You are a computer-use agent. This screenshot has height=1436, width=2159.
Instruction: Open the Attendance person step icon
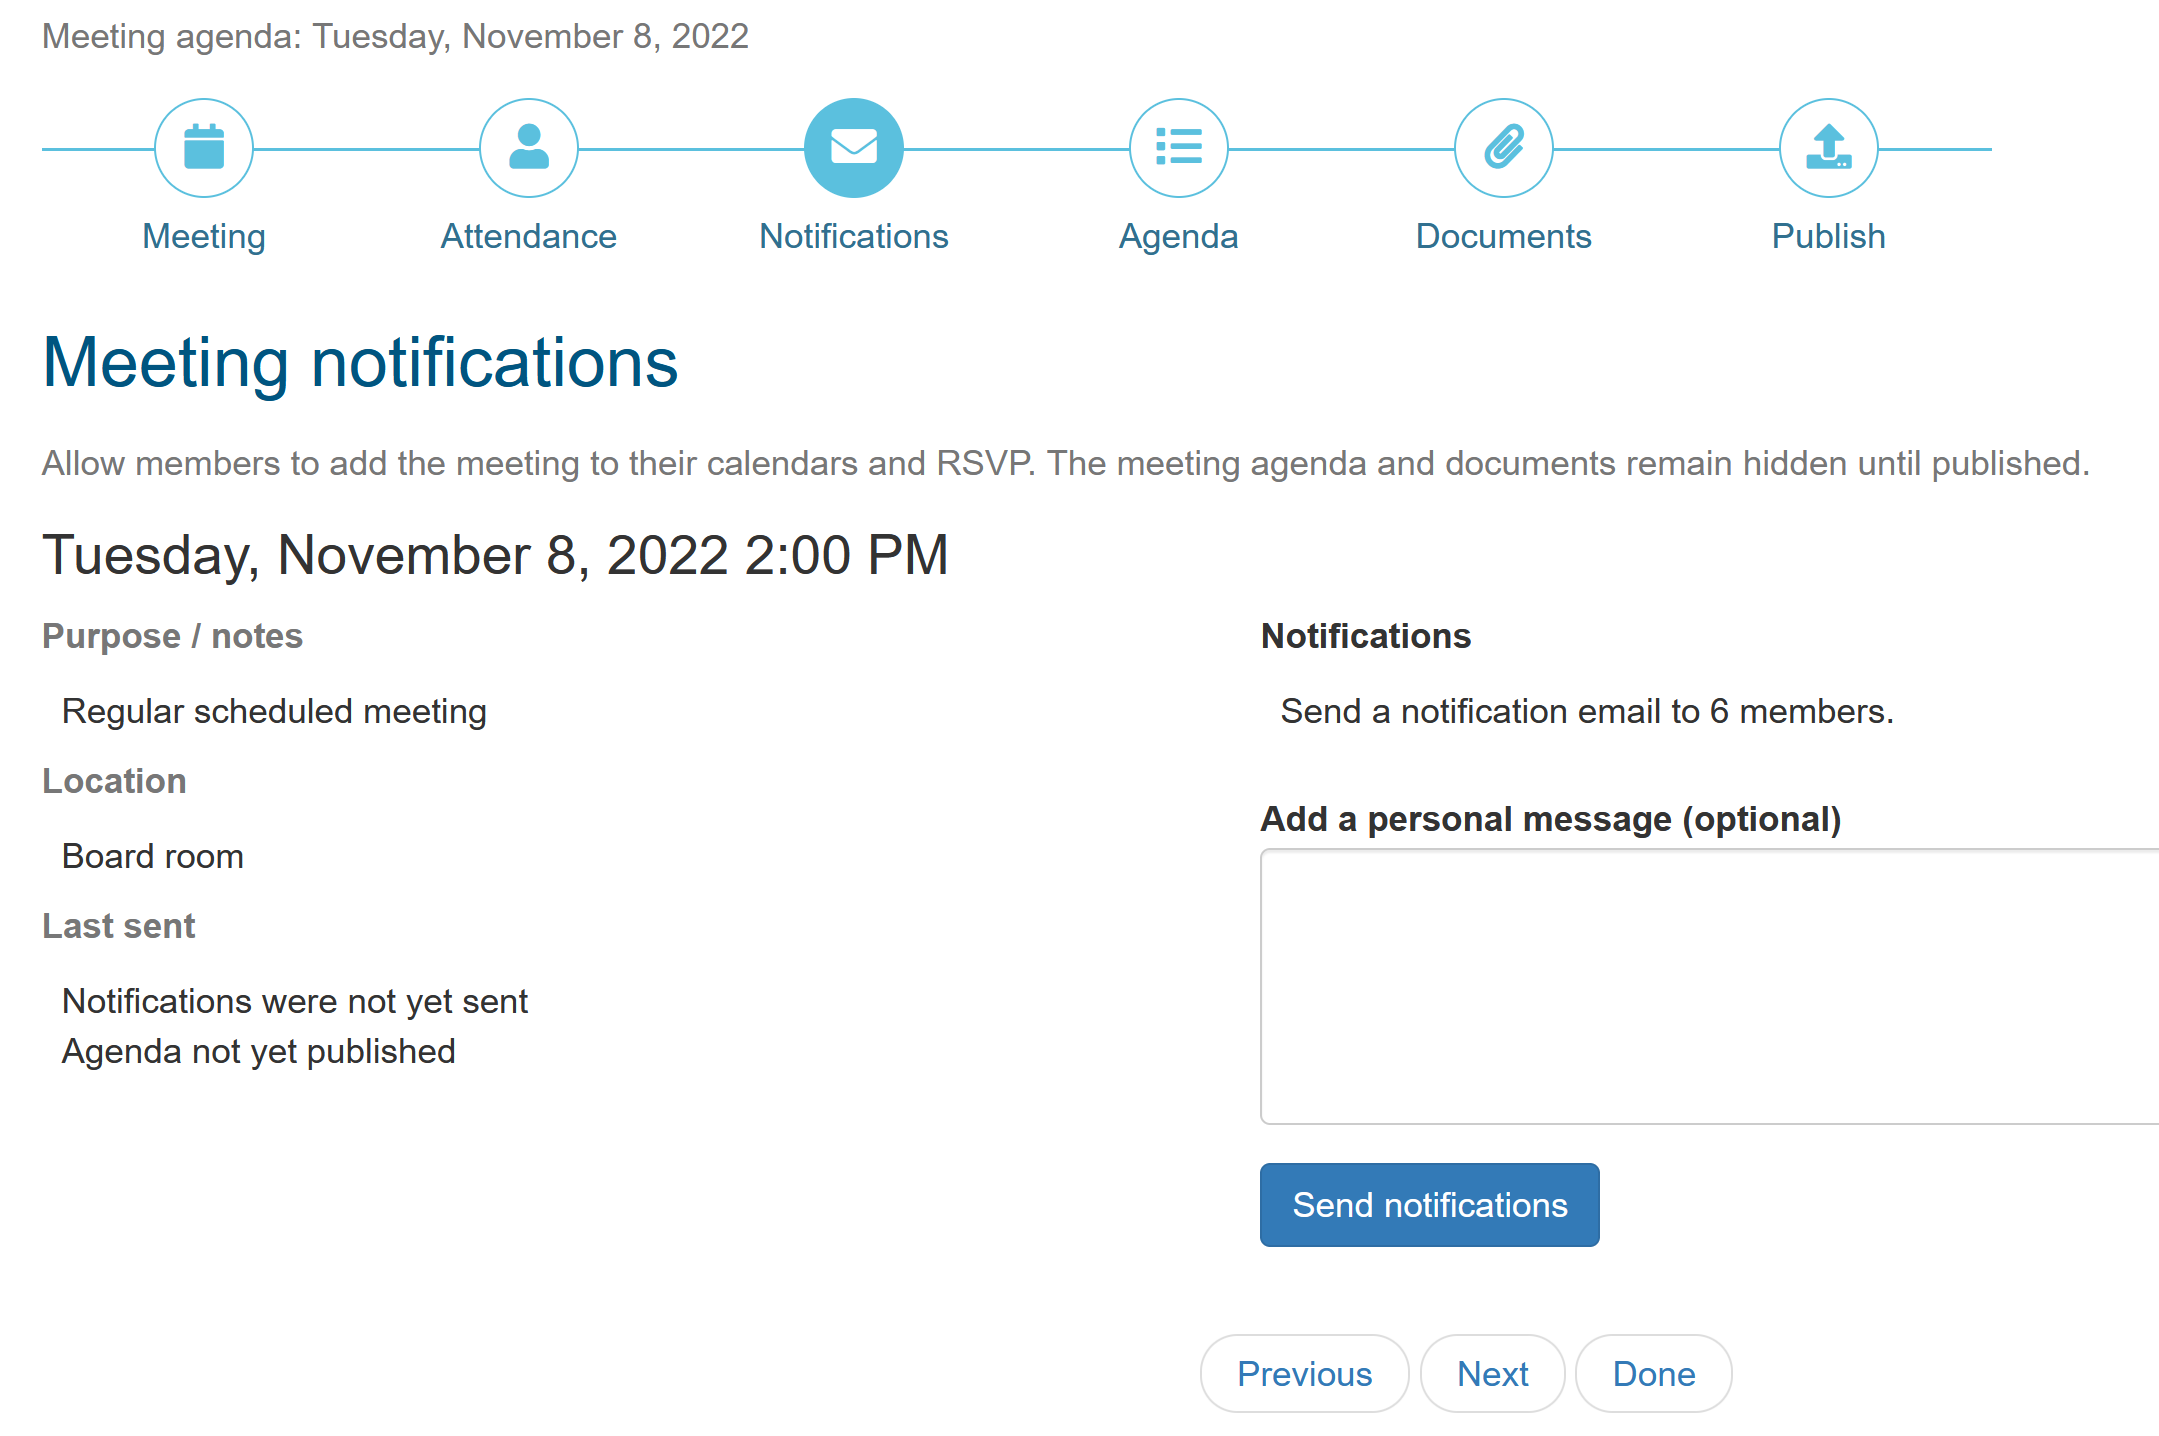pos(529,148)
